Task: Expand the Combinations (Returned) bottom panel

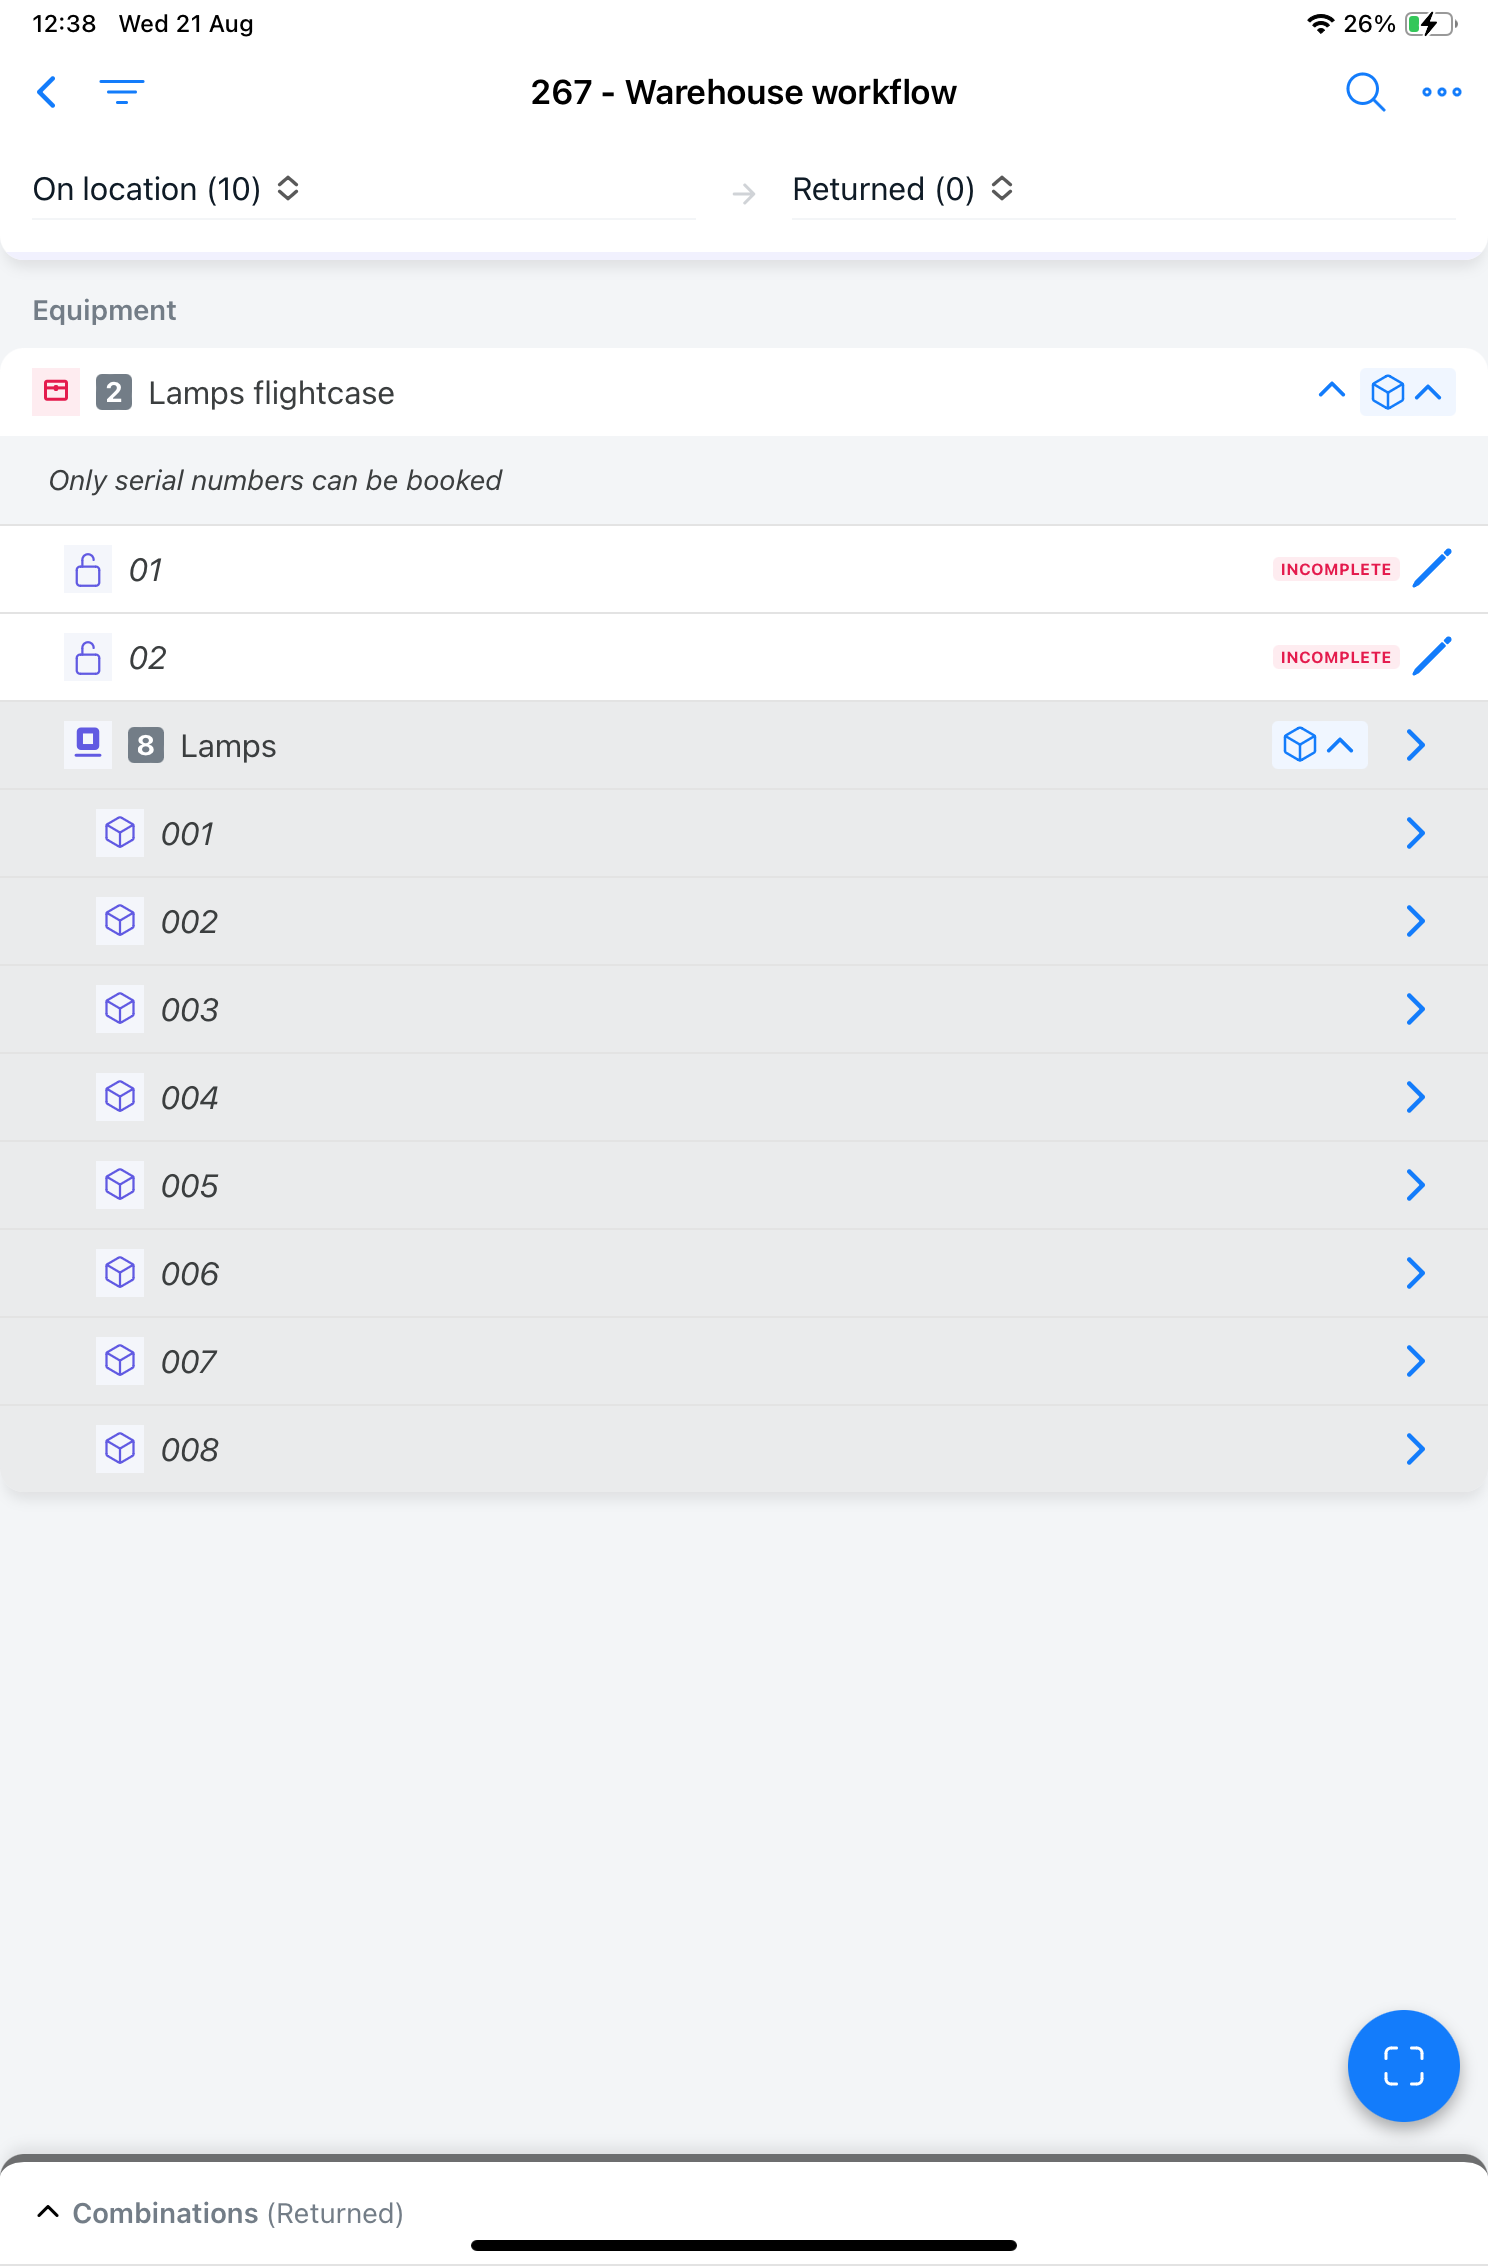Action: pos(220,2213)
